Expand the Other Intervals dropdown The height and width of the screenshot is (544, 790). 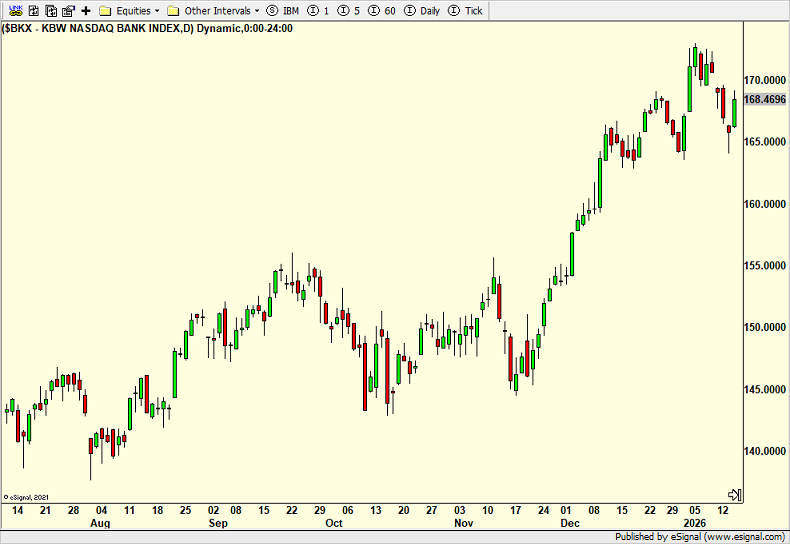213,10
